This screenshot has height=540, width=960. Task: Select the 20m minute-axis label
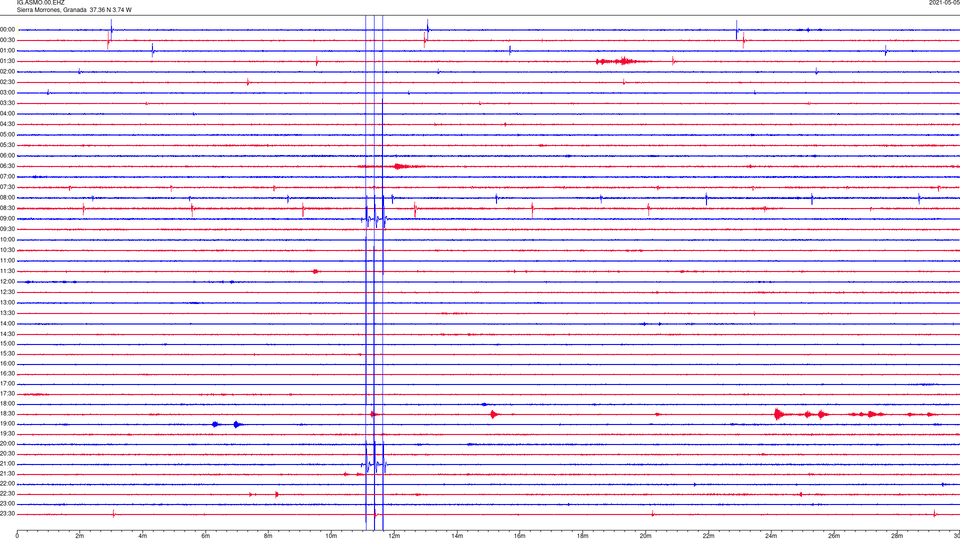[645, 536]
